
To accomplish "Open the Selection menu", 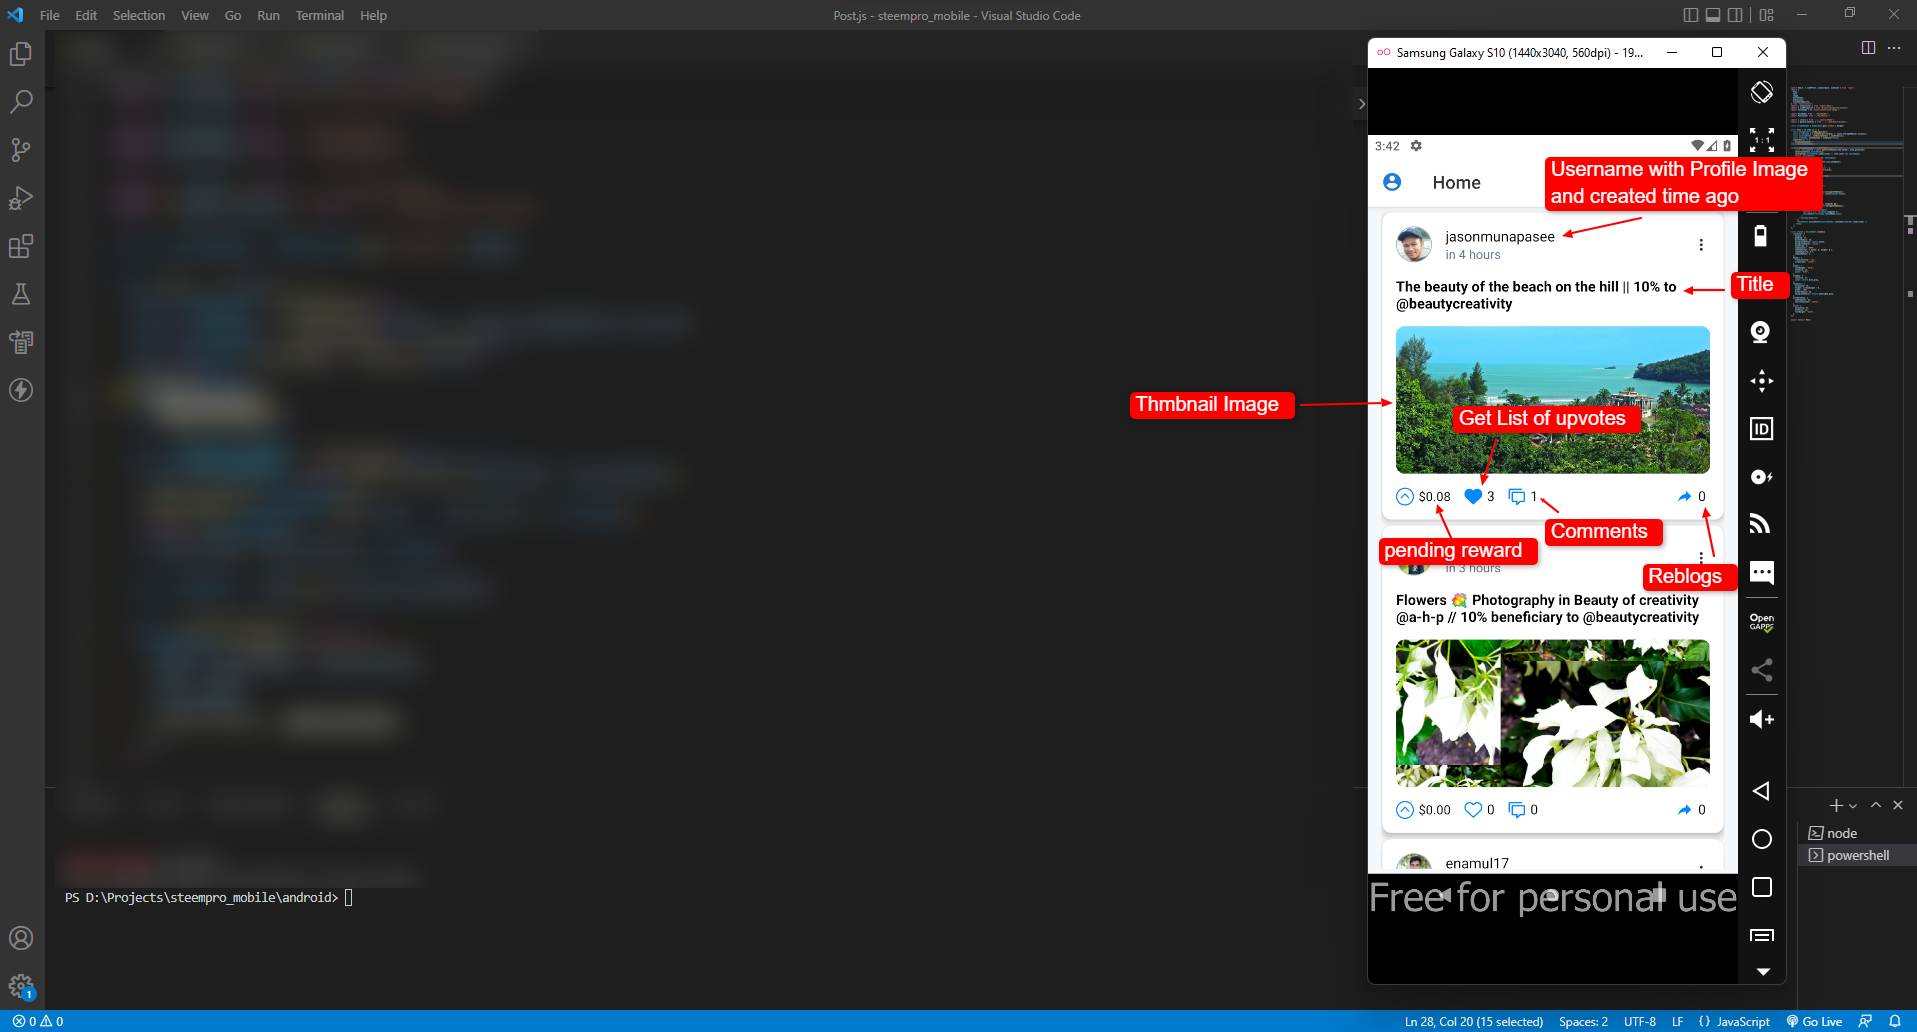I will tap(139, 15).
